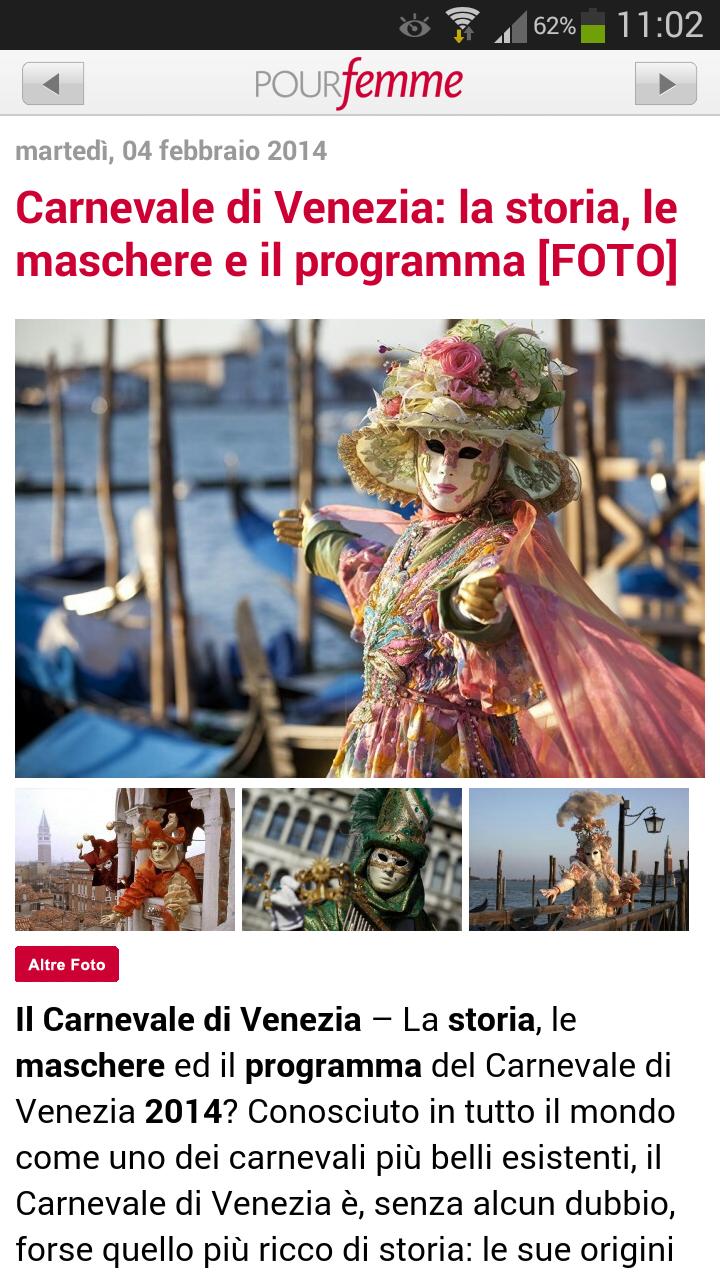
Task: View main photo of pink-costumed masquerader
Action: pyautogui.click(x=360, y=548)
